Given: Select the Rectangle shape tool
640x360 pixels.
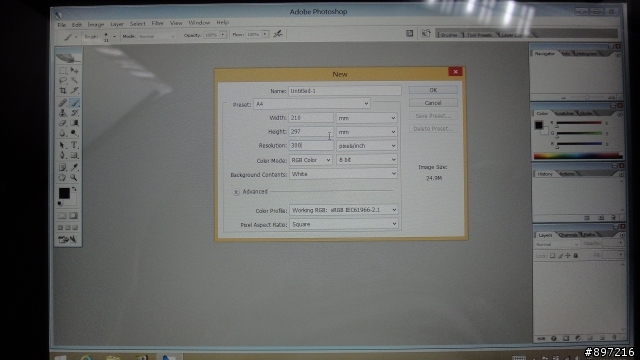Looking at the screenshot, I should pyautogui.click(x=74, y=155).
